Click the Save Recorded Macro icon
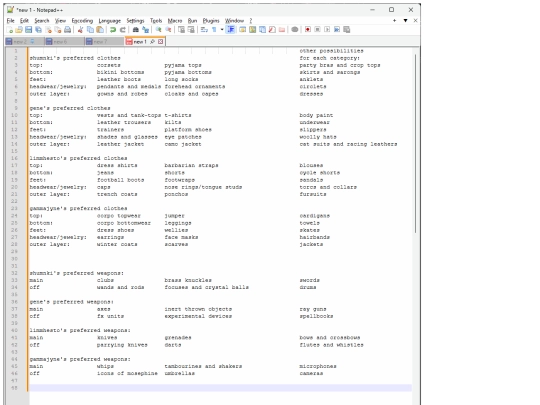 click(x=347, y=30)
